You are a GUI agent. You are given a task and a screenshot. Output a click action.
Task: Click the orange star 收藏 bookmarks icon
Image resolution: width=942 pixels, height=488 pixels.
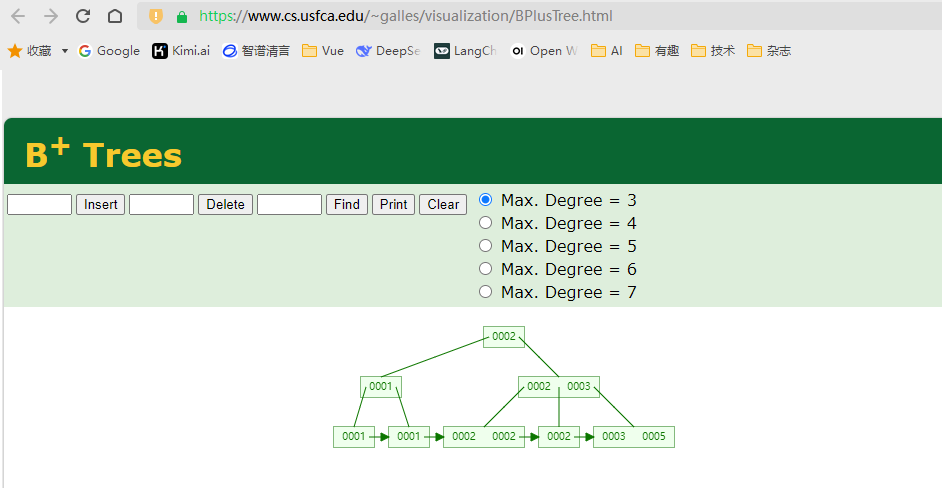click(14, 51)
